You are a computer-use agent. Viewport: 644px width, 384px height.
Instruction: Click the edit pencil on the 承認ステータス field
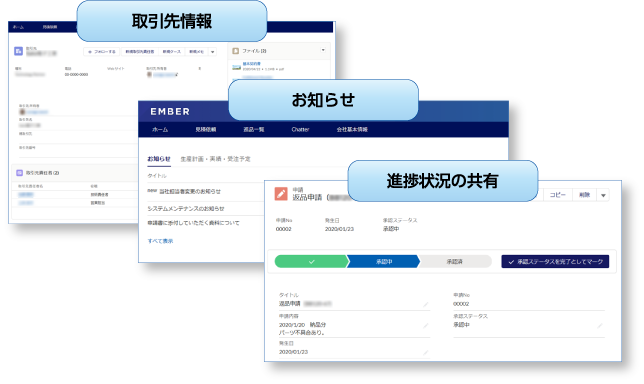click(600, 326)
